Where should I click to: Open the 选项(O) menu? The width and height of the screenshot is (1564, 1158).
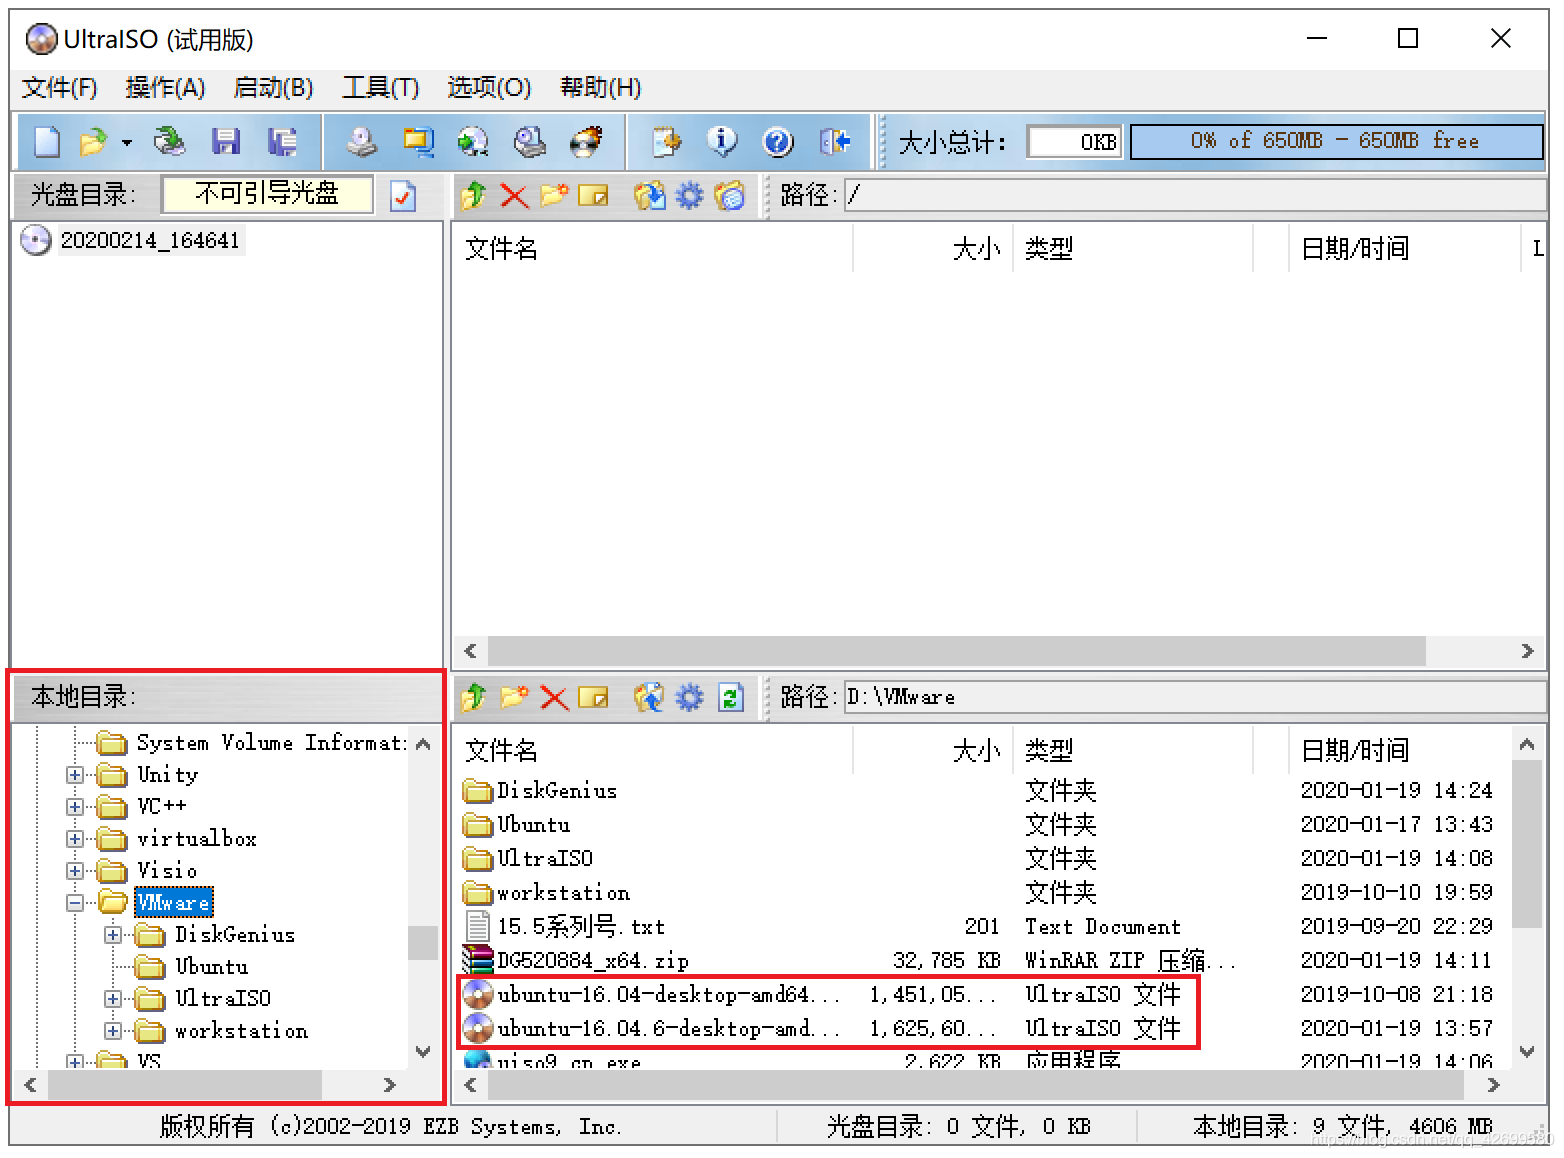(x=489, y=88)
